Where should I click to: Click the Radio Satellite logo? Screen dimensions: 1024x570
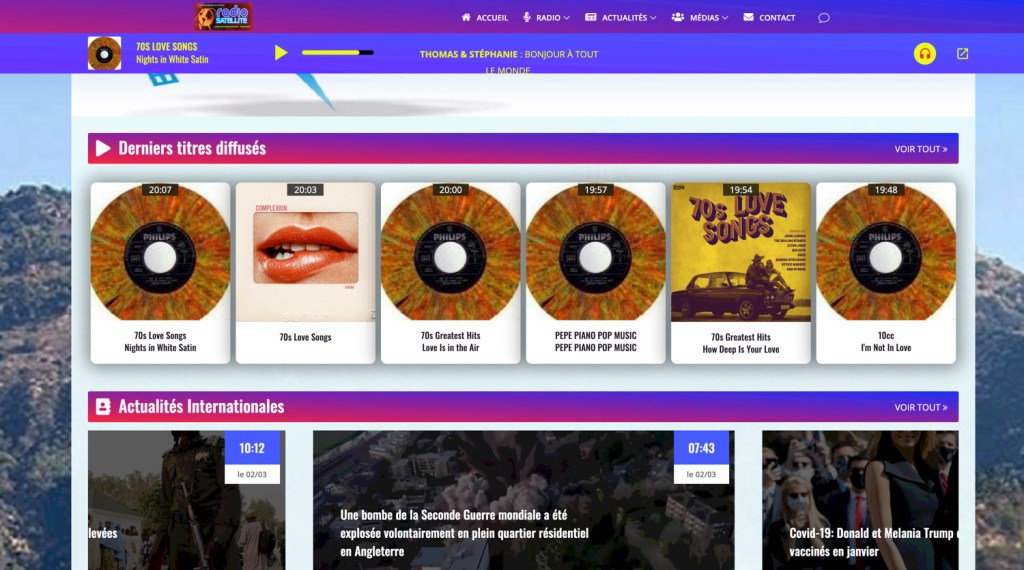223,16
